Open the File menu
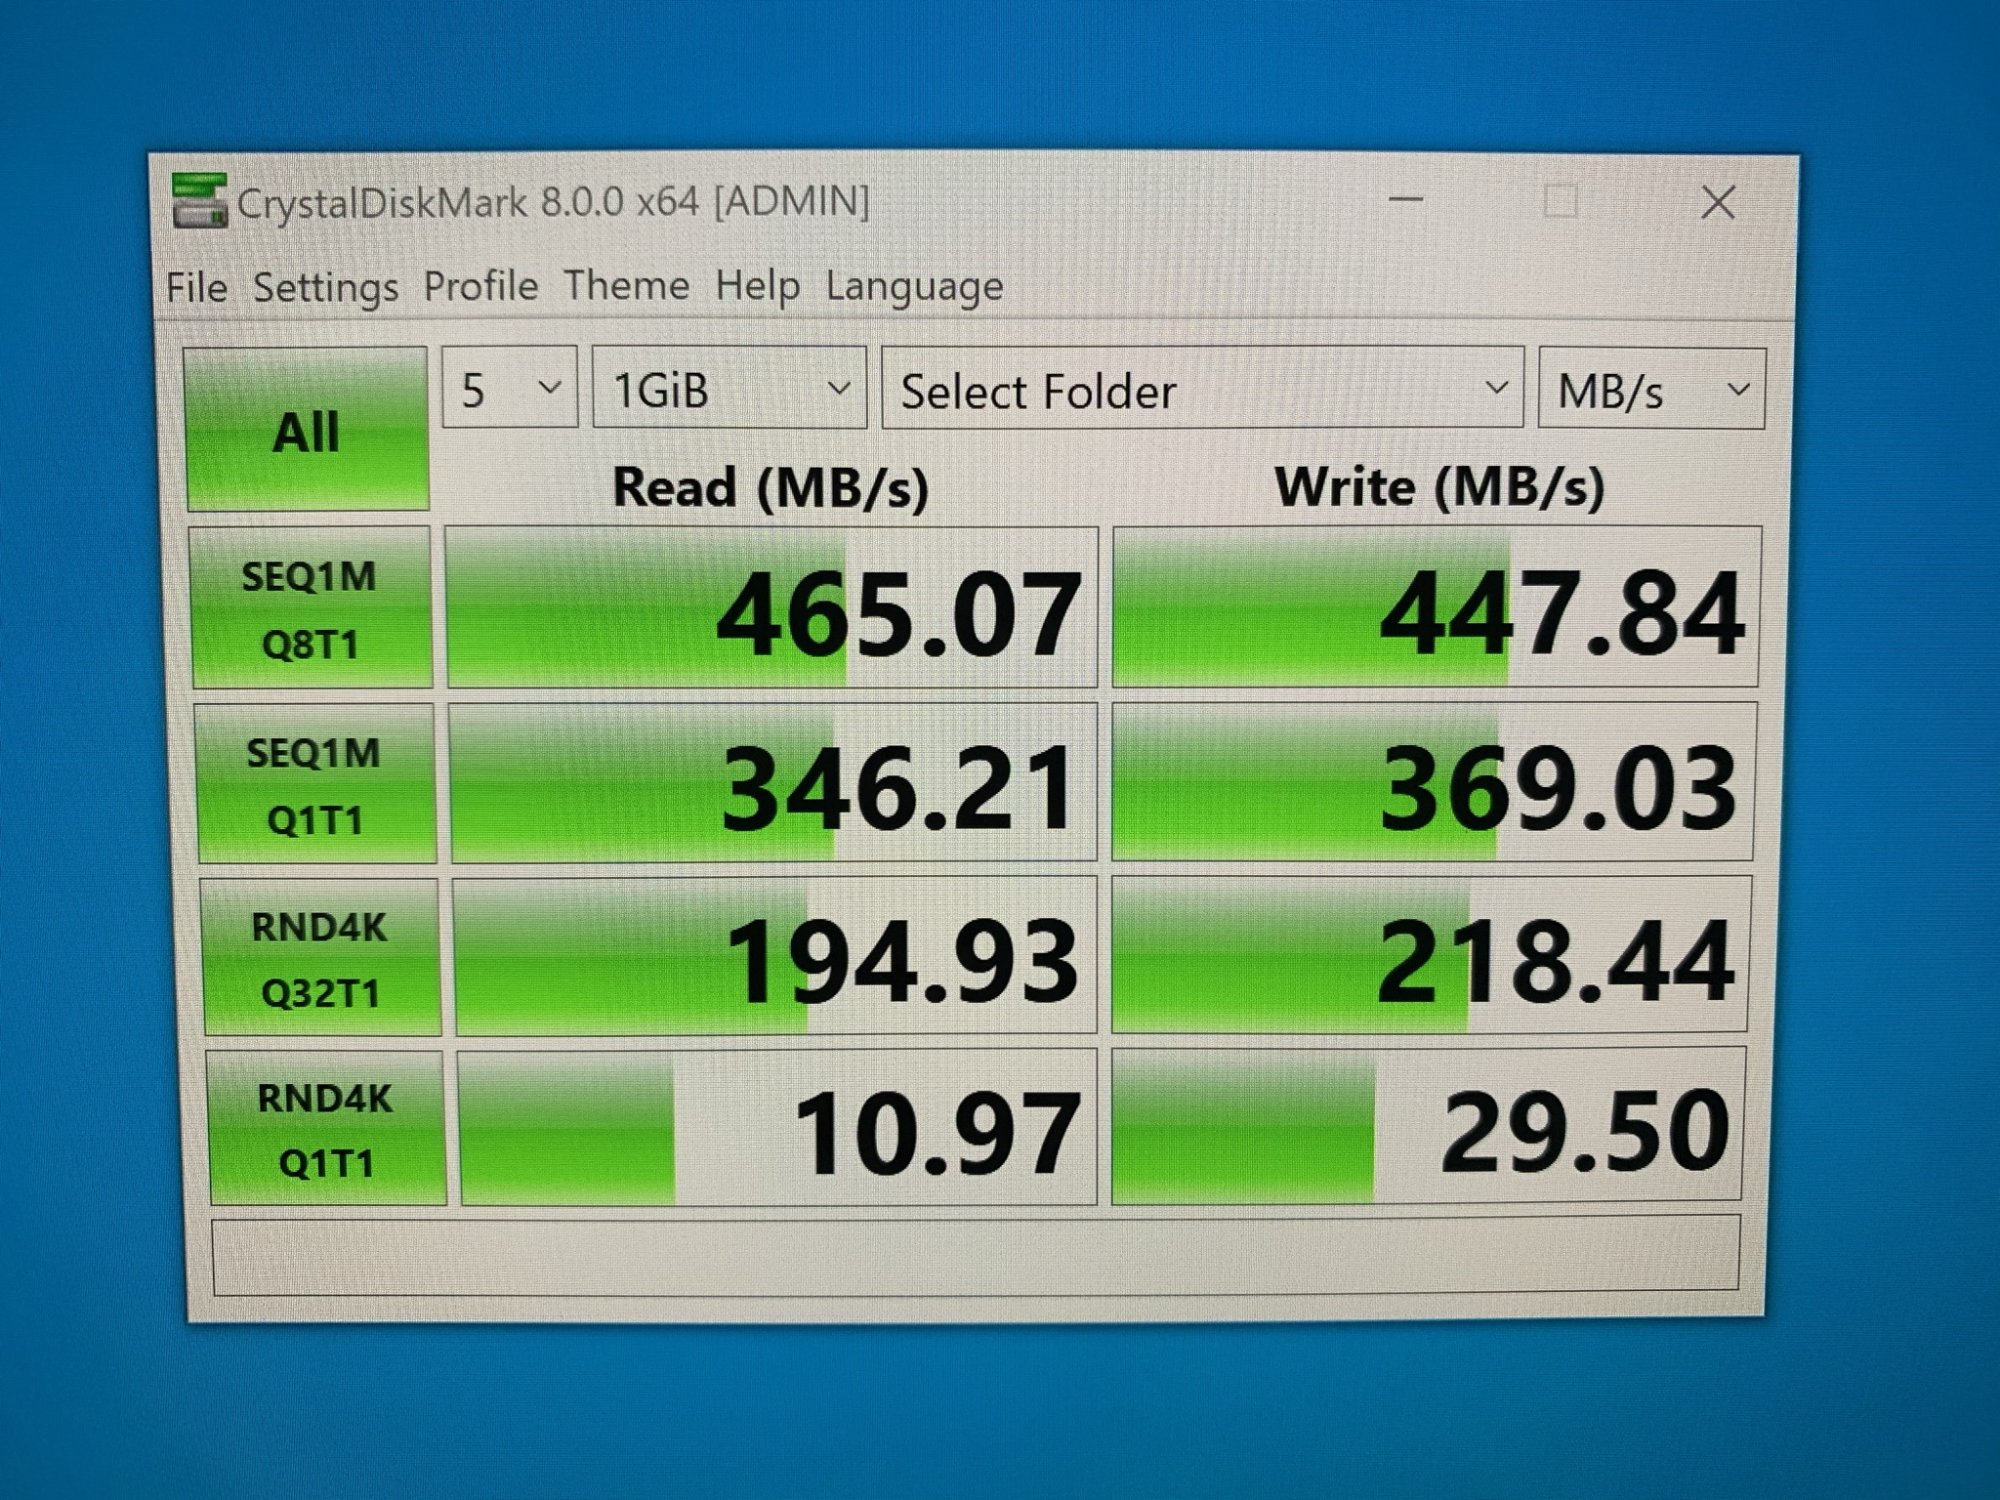The image size is (2000, 1500). 196,288
